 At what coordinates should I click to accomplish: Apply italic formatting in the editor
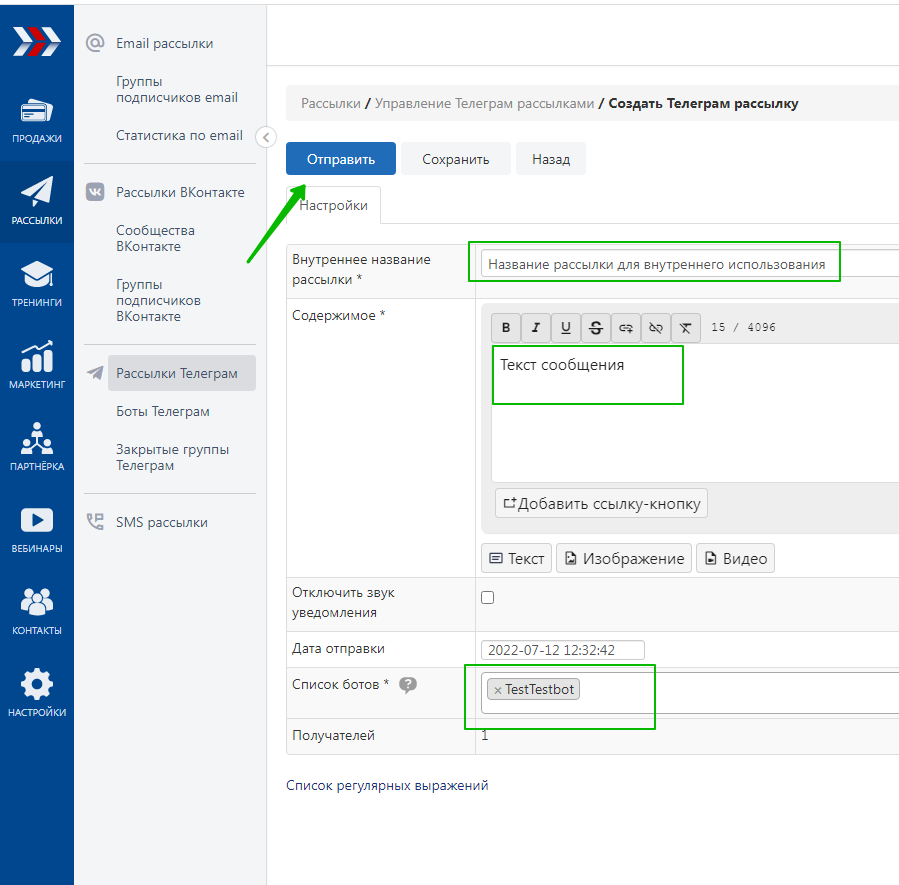tap(536, 327)
